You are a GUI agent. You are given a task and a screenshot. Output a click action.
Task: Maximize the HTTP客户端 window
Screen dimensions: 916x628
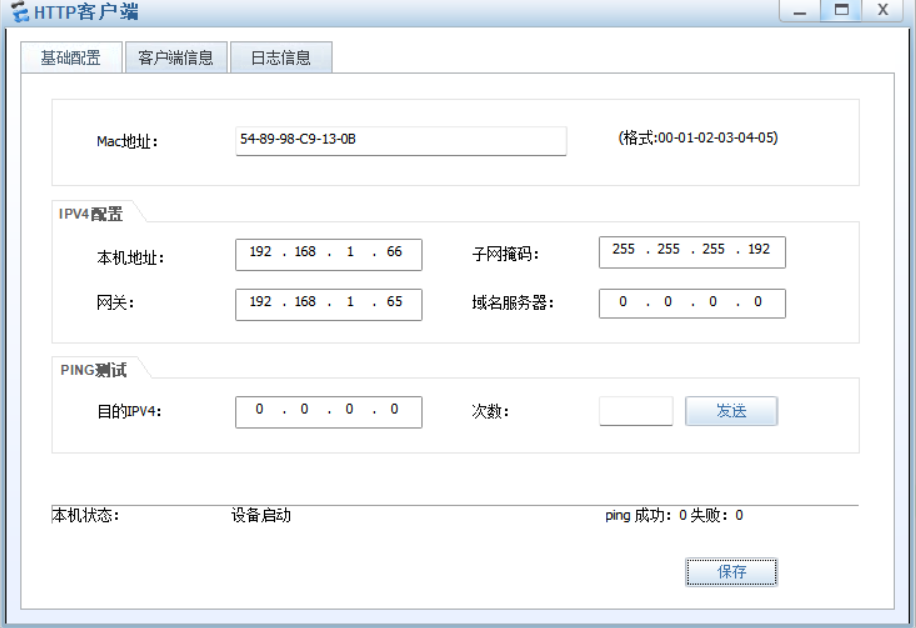point(841,11)
